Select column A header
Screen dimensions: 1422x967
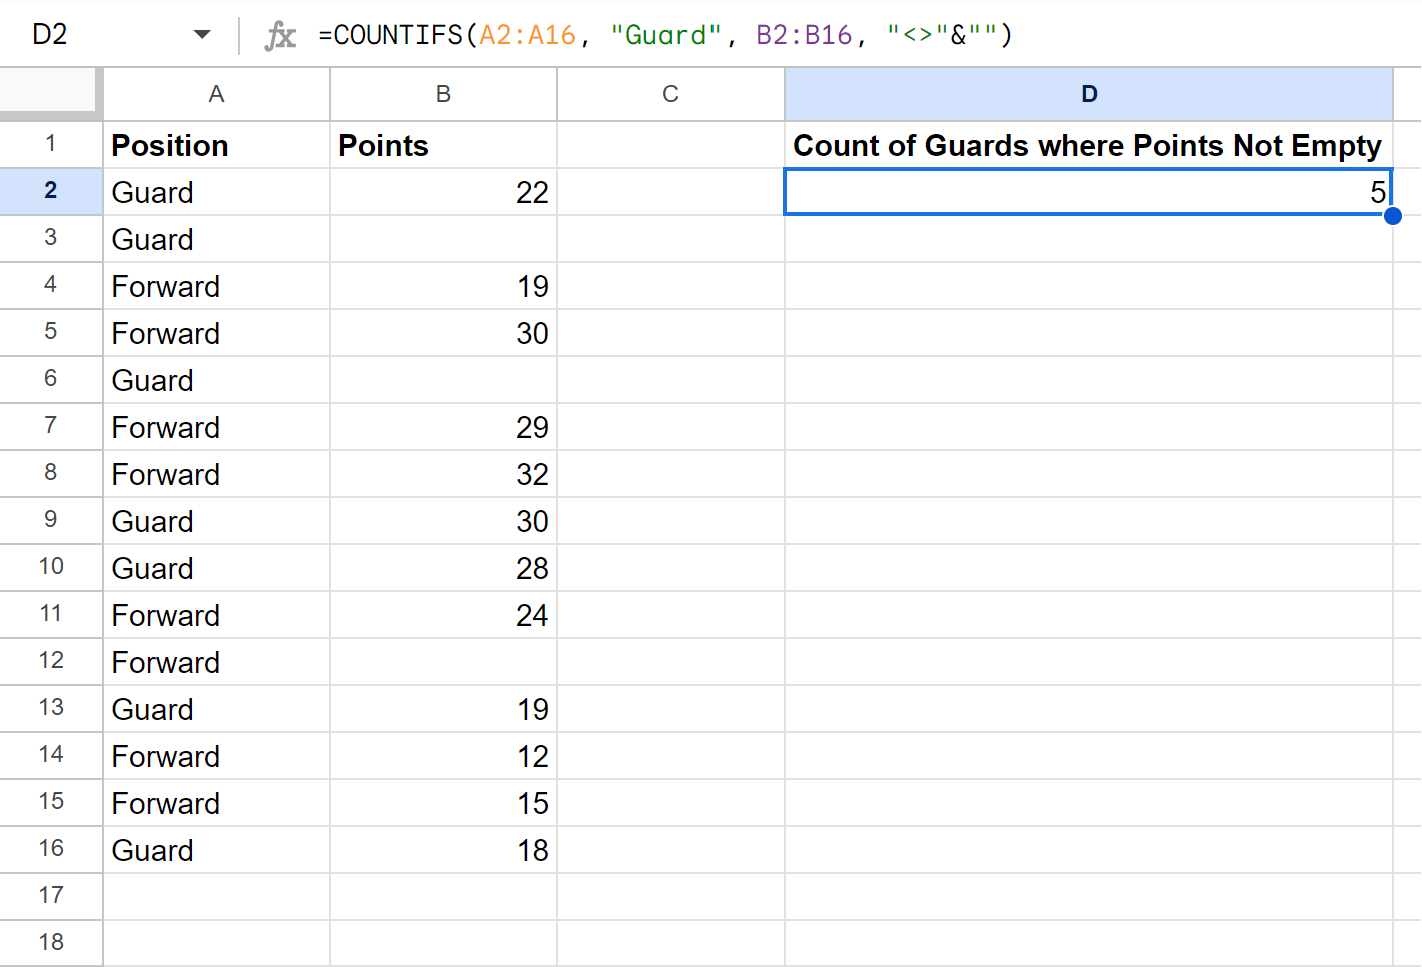coord(216,94)
